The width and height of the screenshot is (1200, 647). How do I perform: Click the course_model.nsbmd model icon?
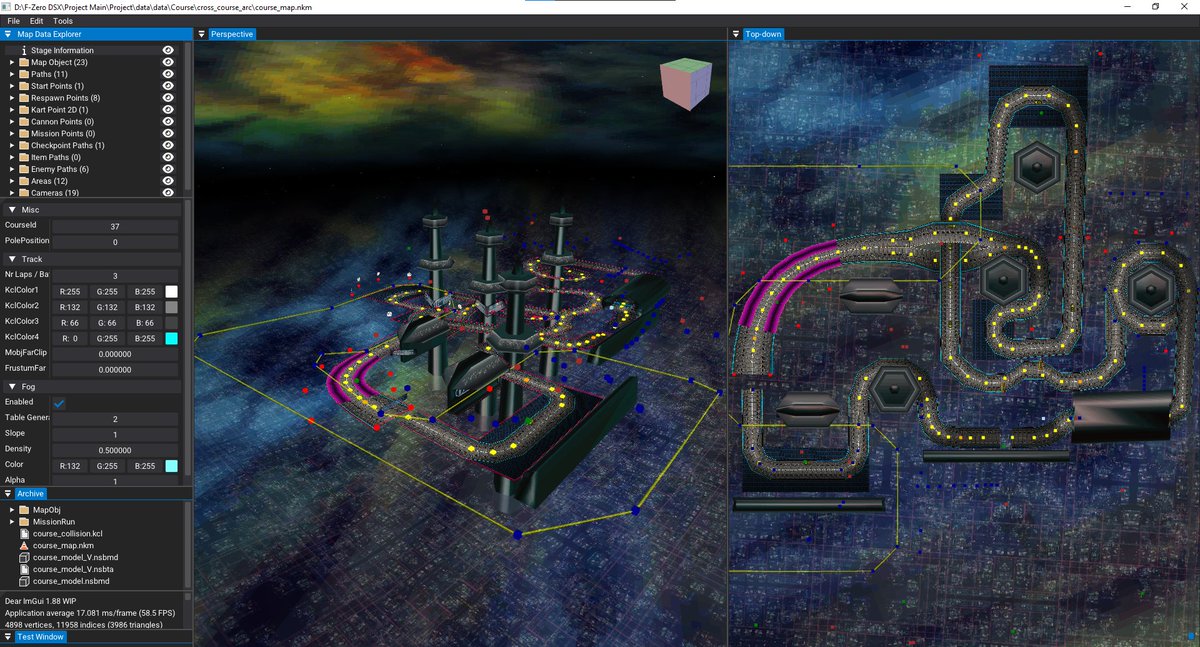point(24,581)
